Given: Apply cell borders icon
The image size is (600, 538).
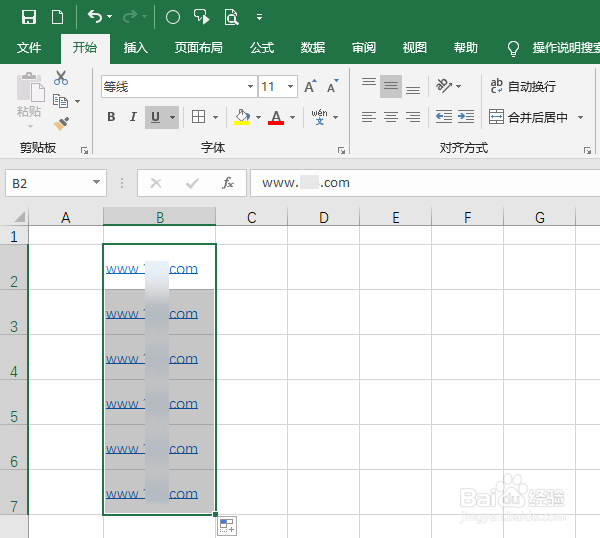Looking at the screenshot, I should [x=198, y=117].
